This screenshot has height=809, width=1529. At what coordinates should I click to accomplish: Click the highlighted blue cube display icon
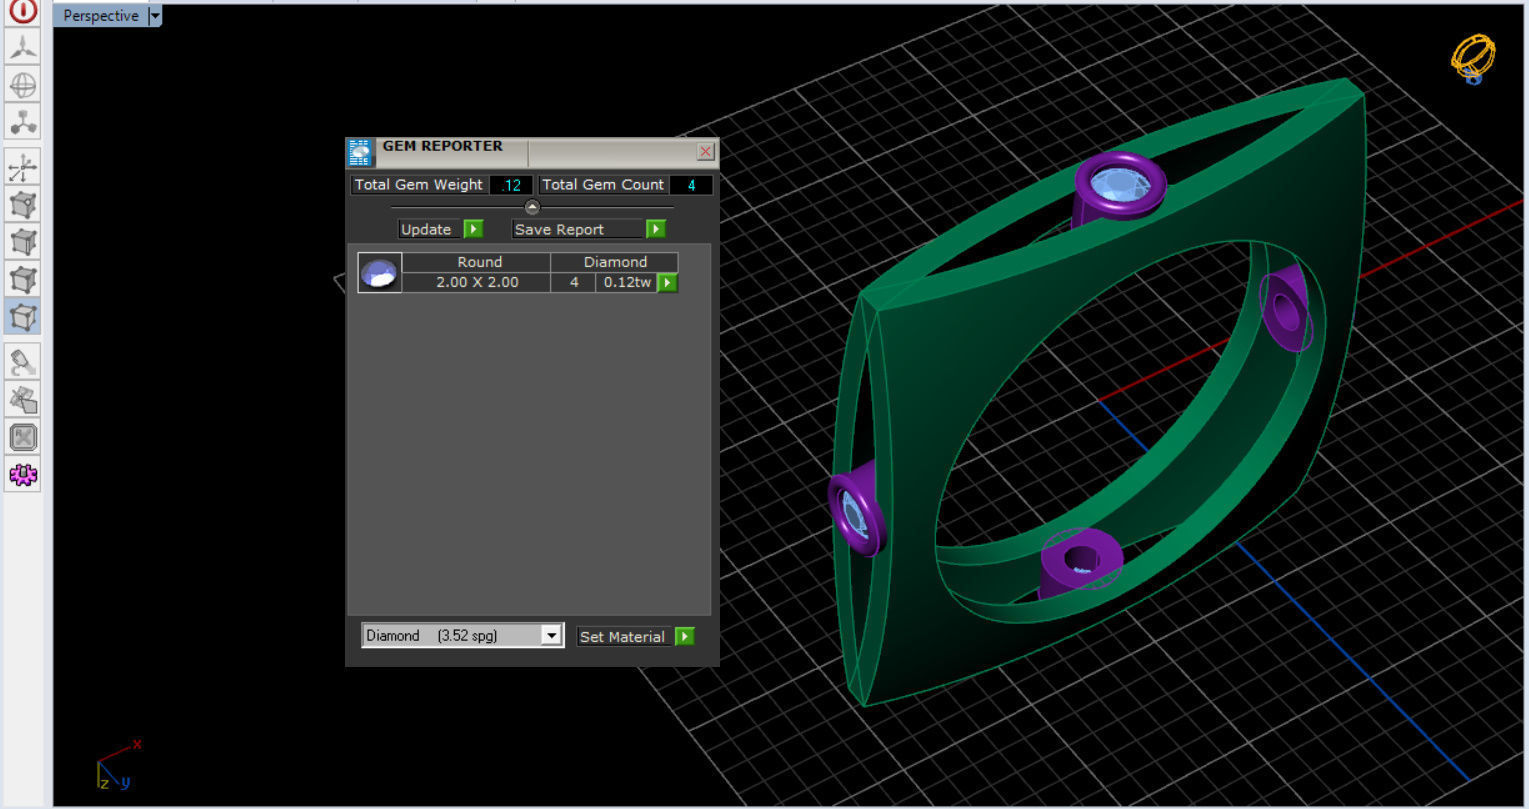tap(23, 316)
